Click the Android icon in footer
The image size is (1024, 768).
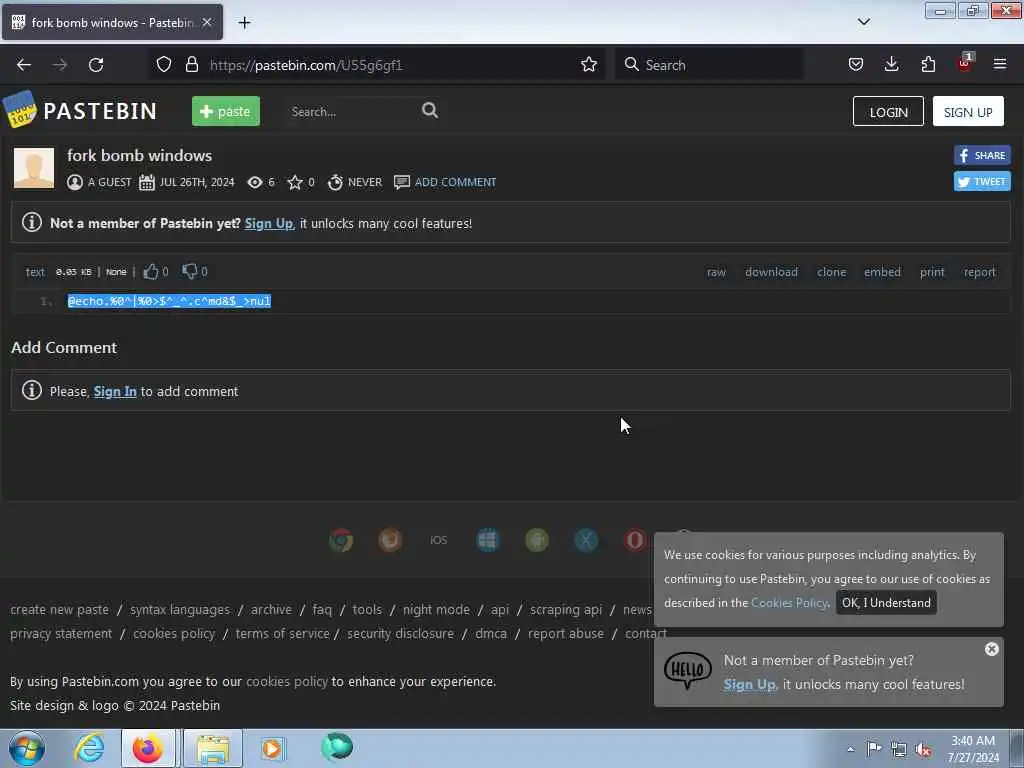[537, 540]
